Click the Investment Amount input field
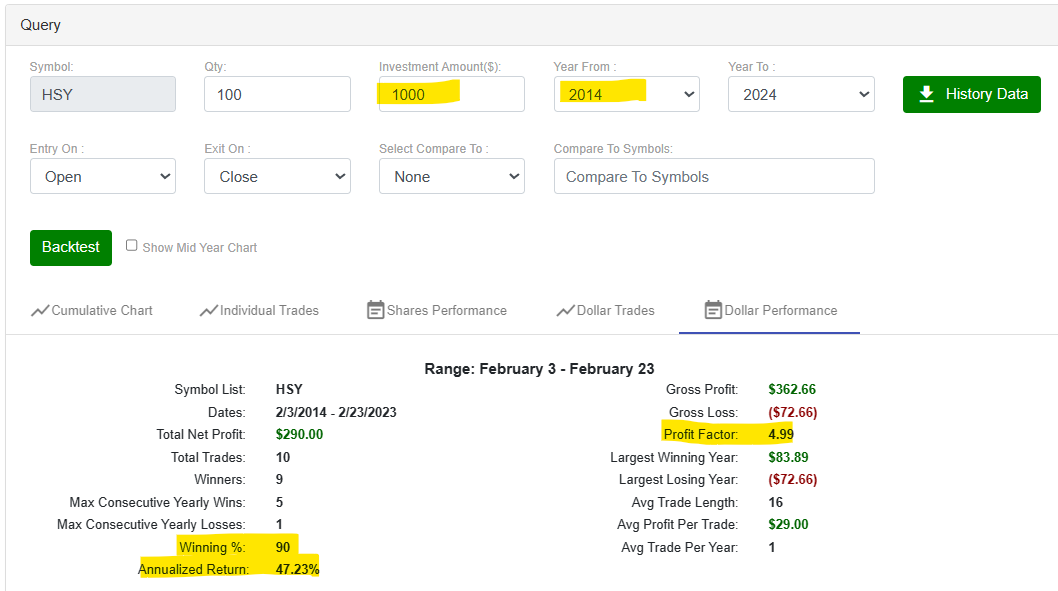Screen dimensions: 1058x591 pyautogui.click(x=452, y=94)
